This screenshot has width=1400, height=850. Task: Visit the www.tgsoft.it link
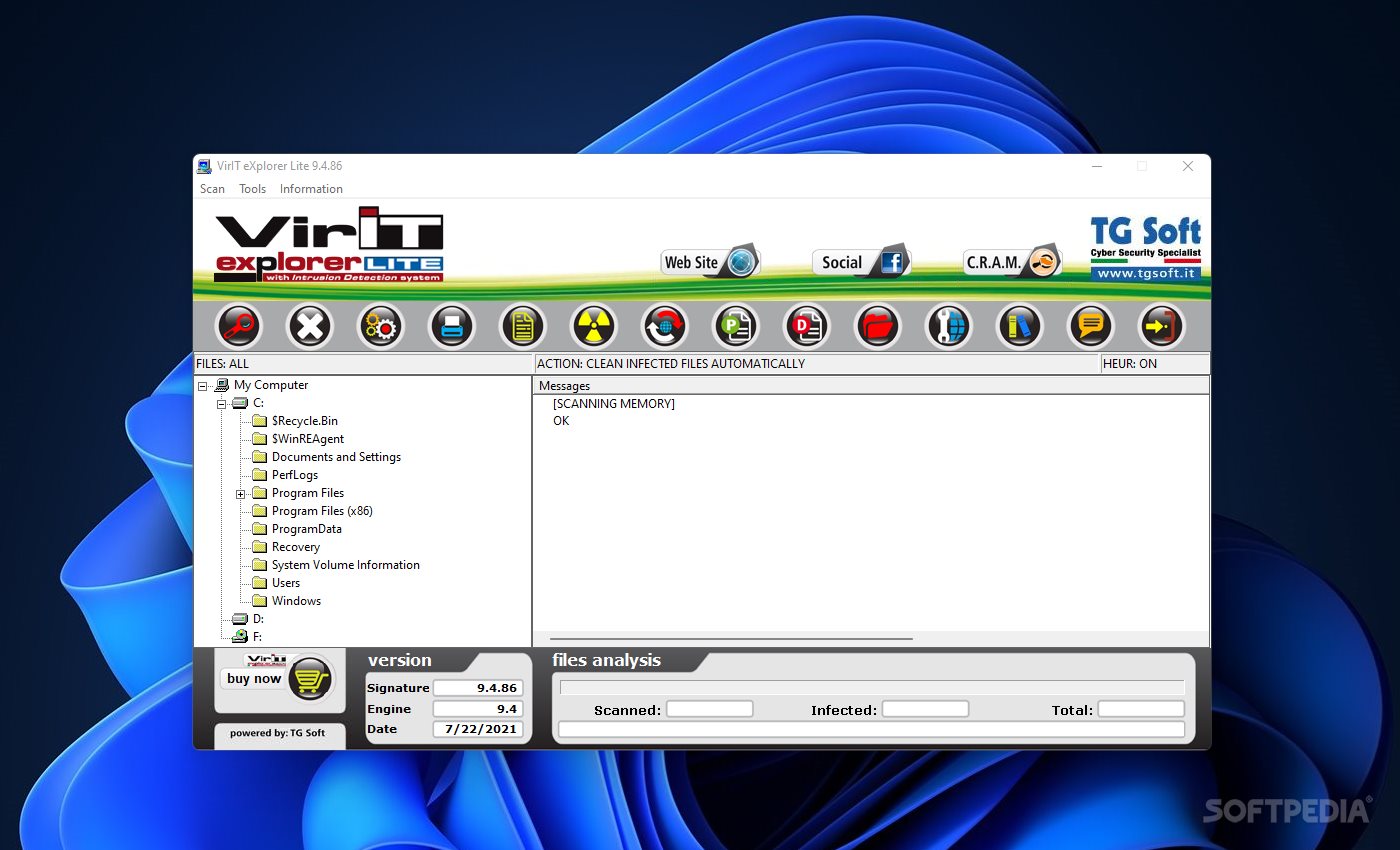point(1146,273)
